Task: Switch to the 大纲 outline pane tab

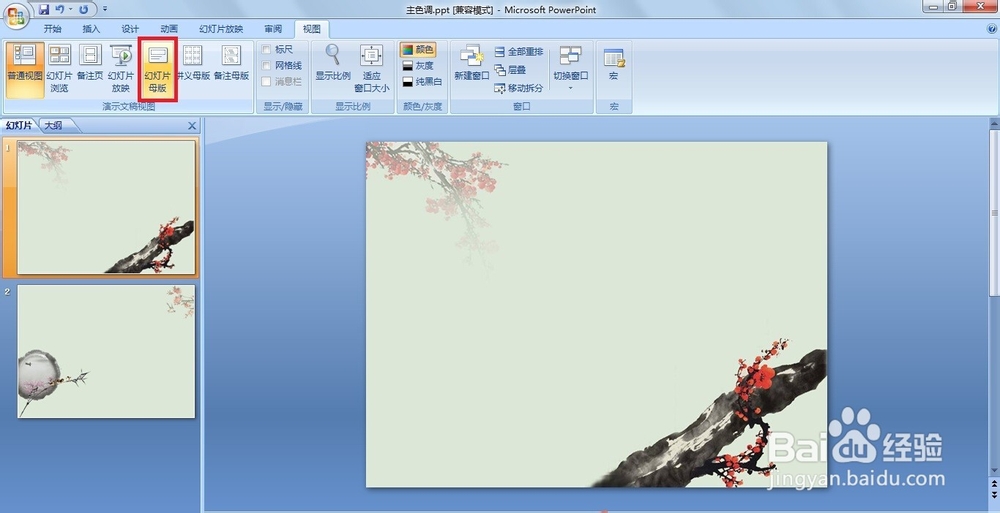Action: click(x=55, y=126)
